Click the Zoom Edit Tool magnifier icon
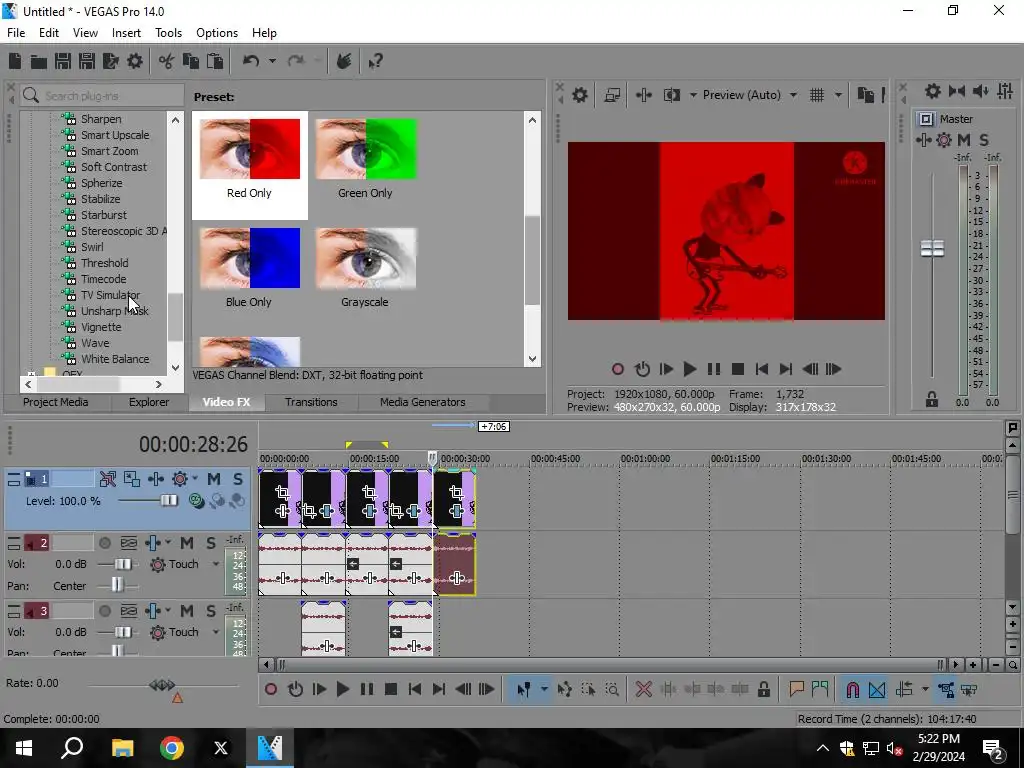The height and width of the screenshot is (768, 1024). 612,689
